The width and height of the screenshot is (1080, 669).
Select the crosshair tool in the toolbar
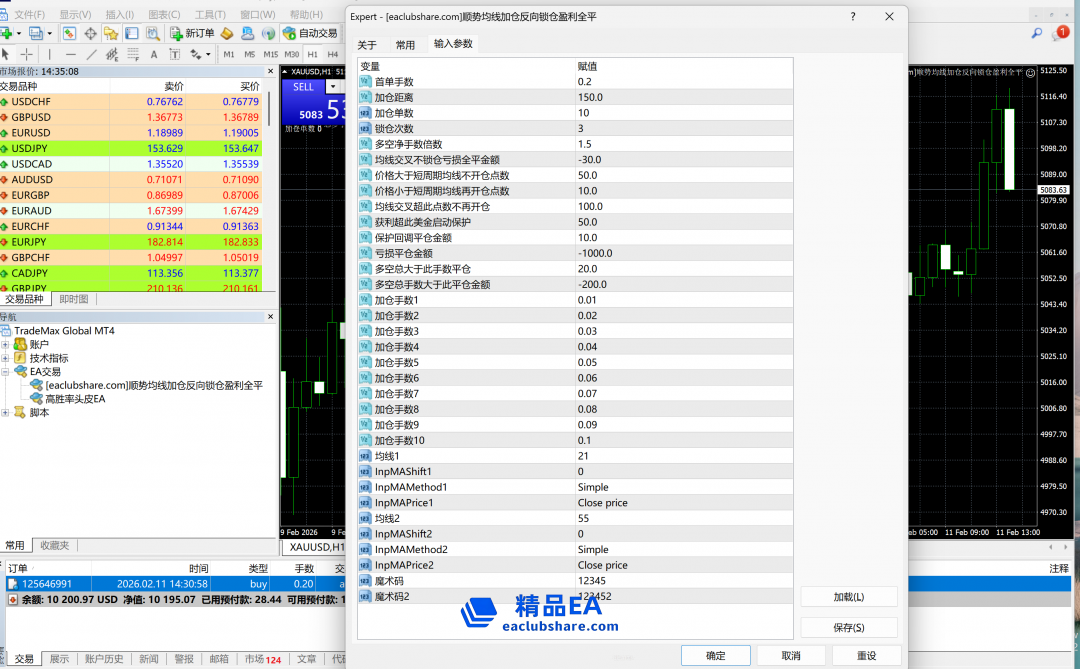(27, 54)
